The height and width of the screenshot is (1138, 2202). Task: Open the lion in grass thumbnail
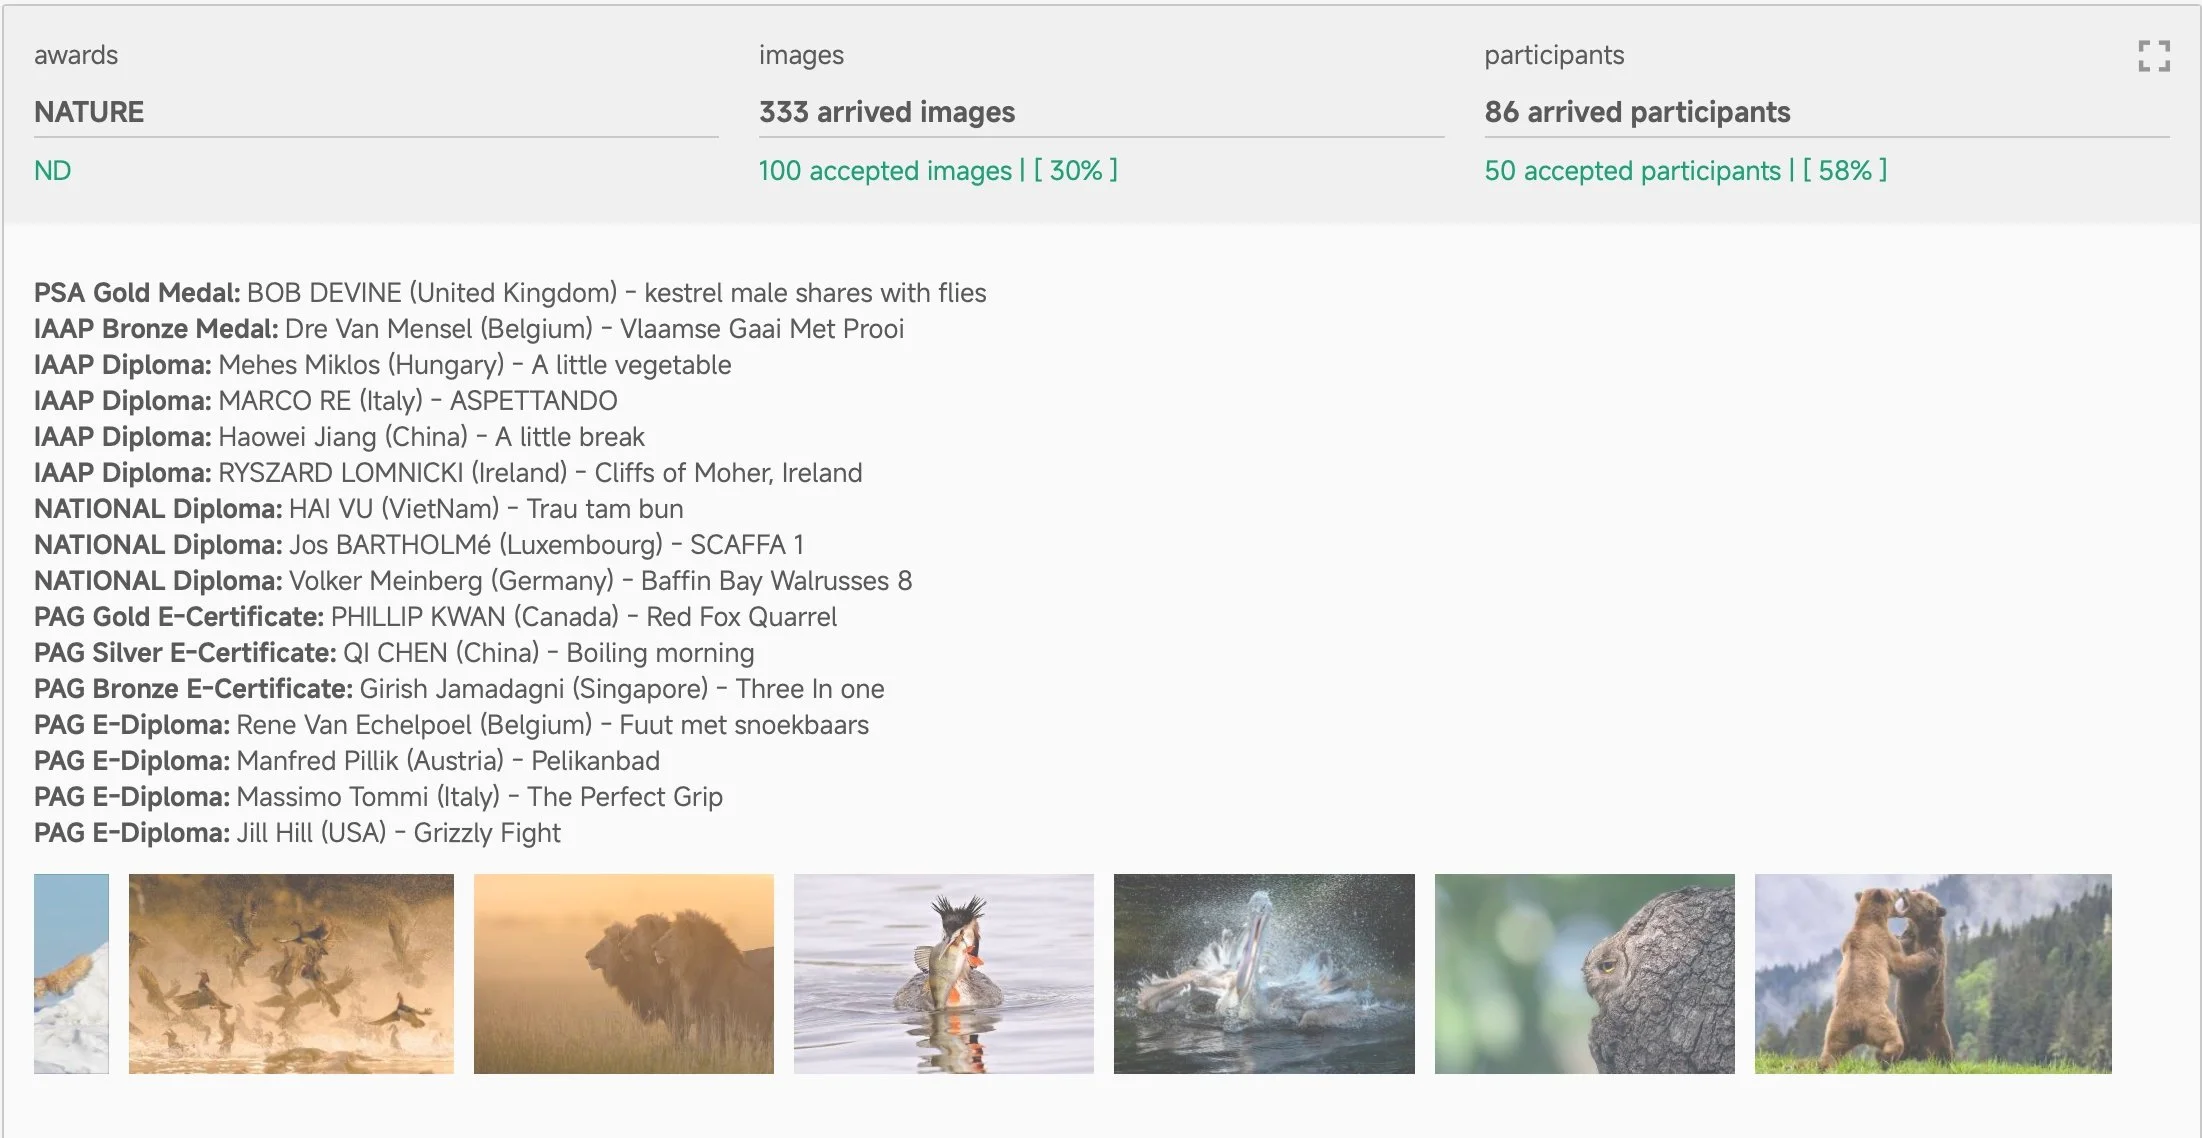[x=623, y=973]
